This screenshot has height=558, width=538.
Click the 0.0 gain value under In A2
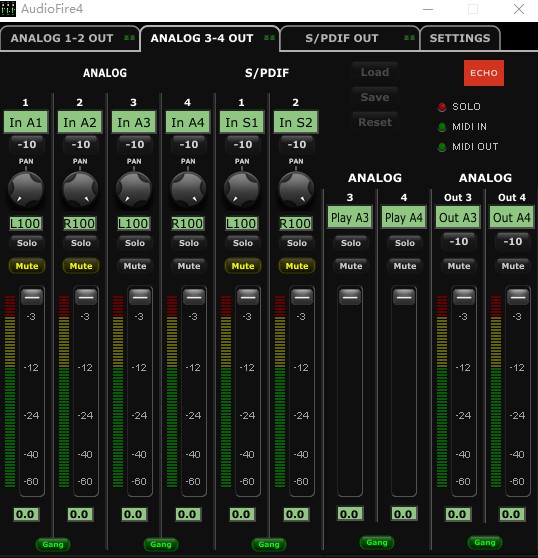tap(79, 514)
